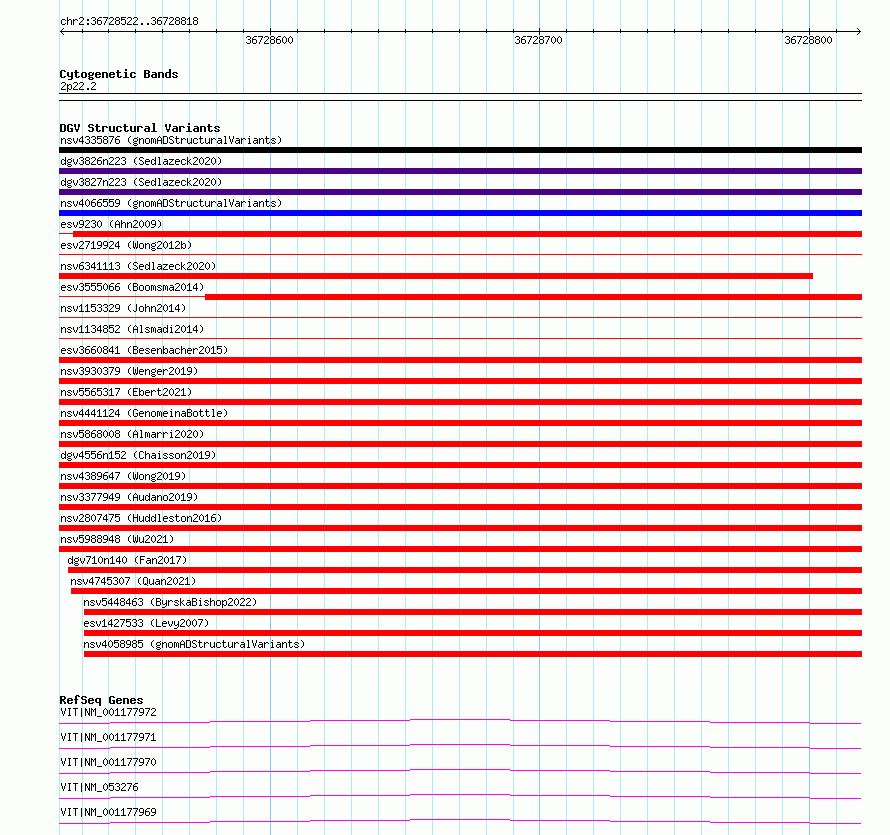Open variant nsv1134852 (Alsmadi2014)
The height and width of the screenshot is (835, 890).
132,329
